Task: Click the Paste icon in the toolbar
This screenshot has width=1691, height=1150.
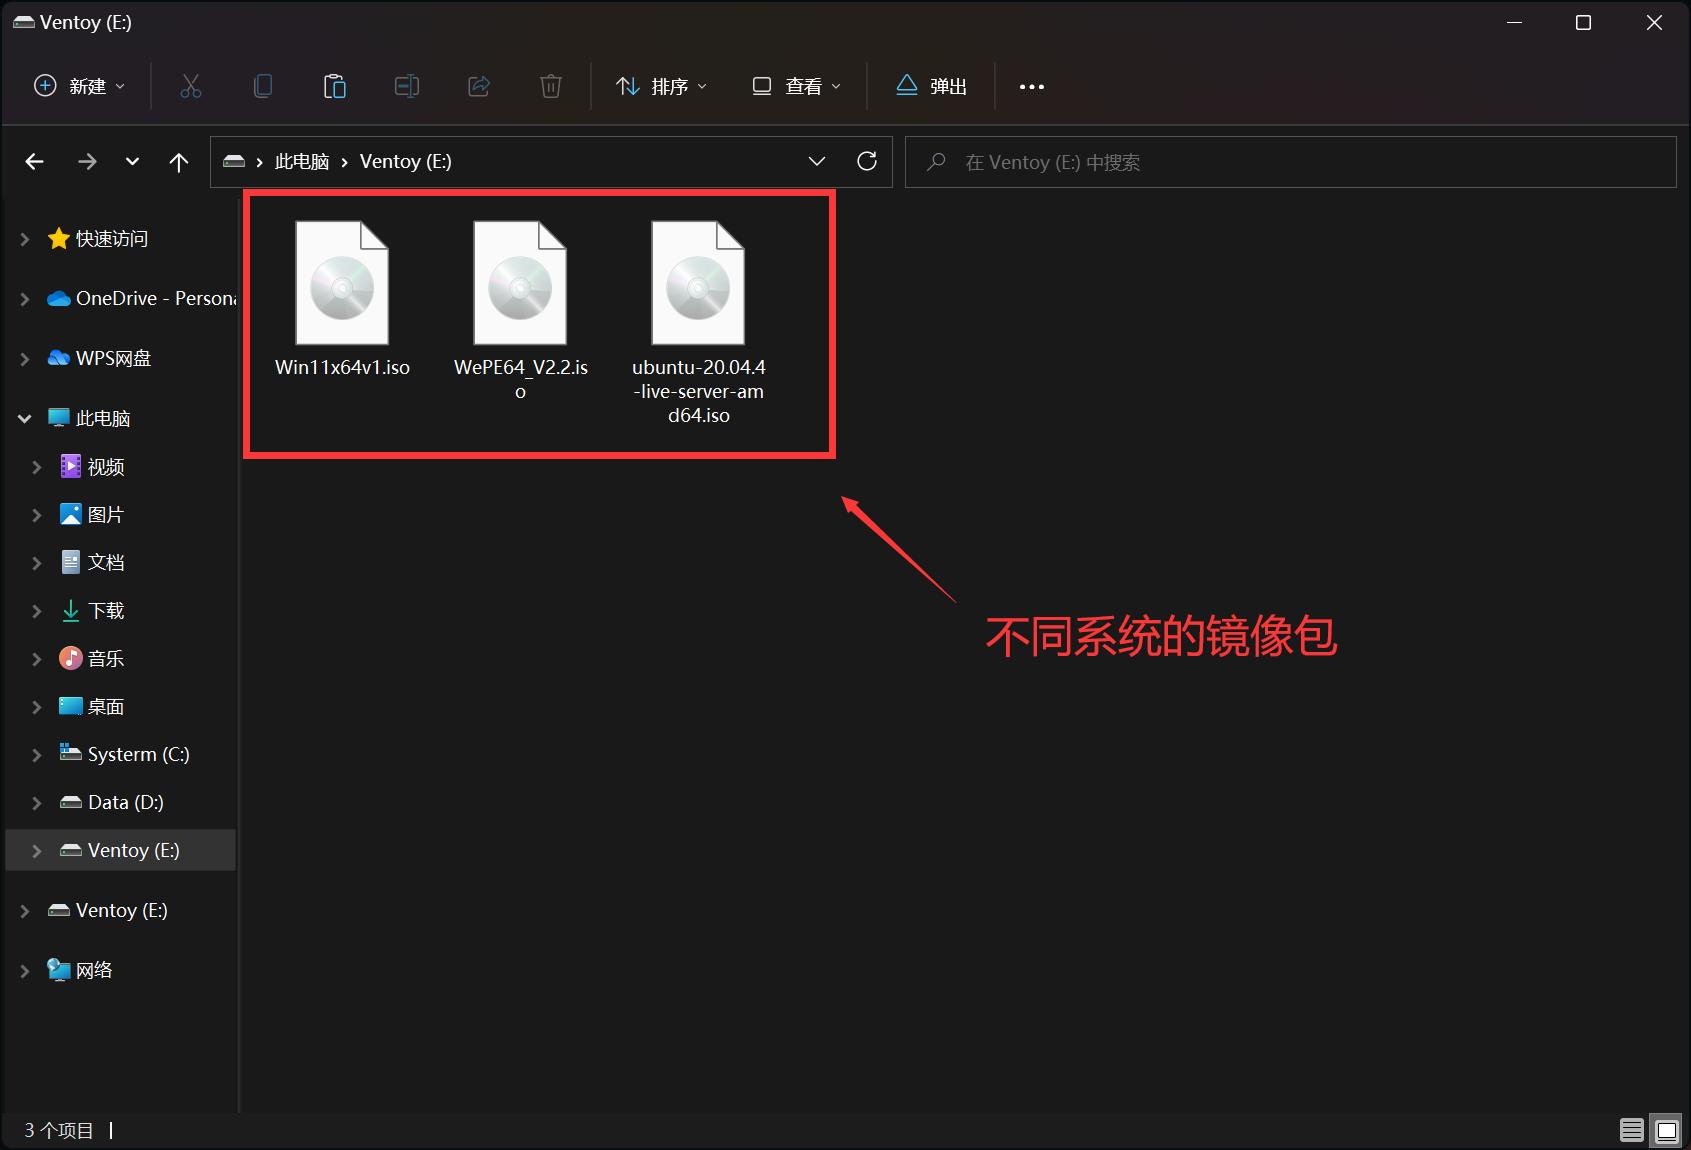Action: pos(334,86)
